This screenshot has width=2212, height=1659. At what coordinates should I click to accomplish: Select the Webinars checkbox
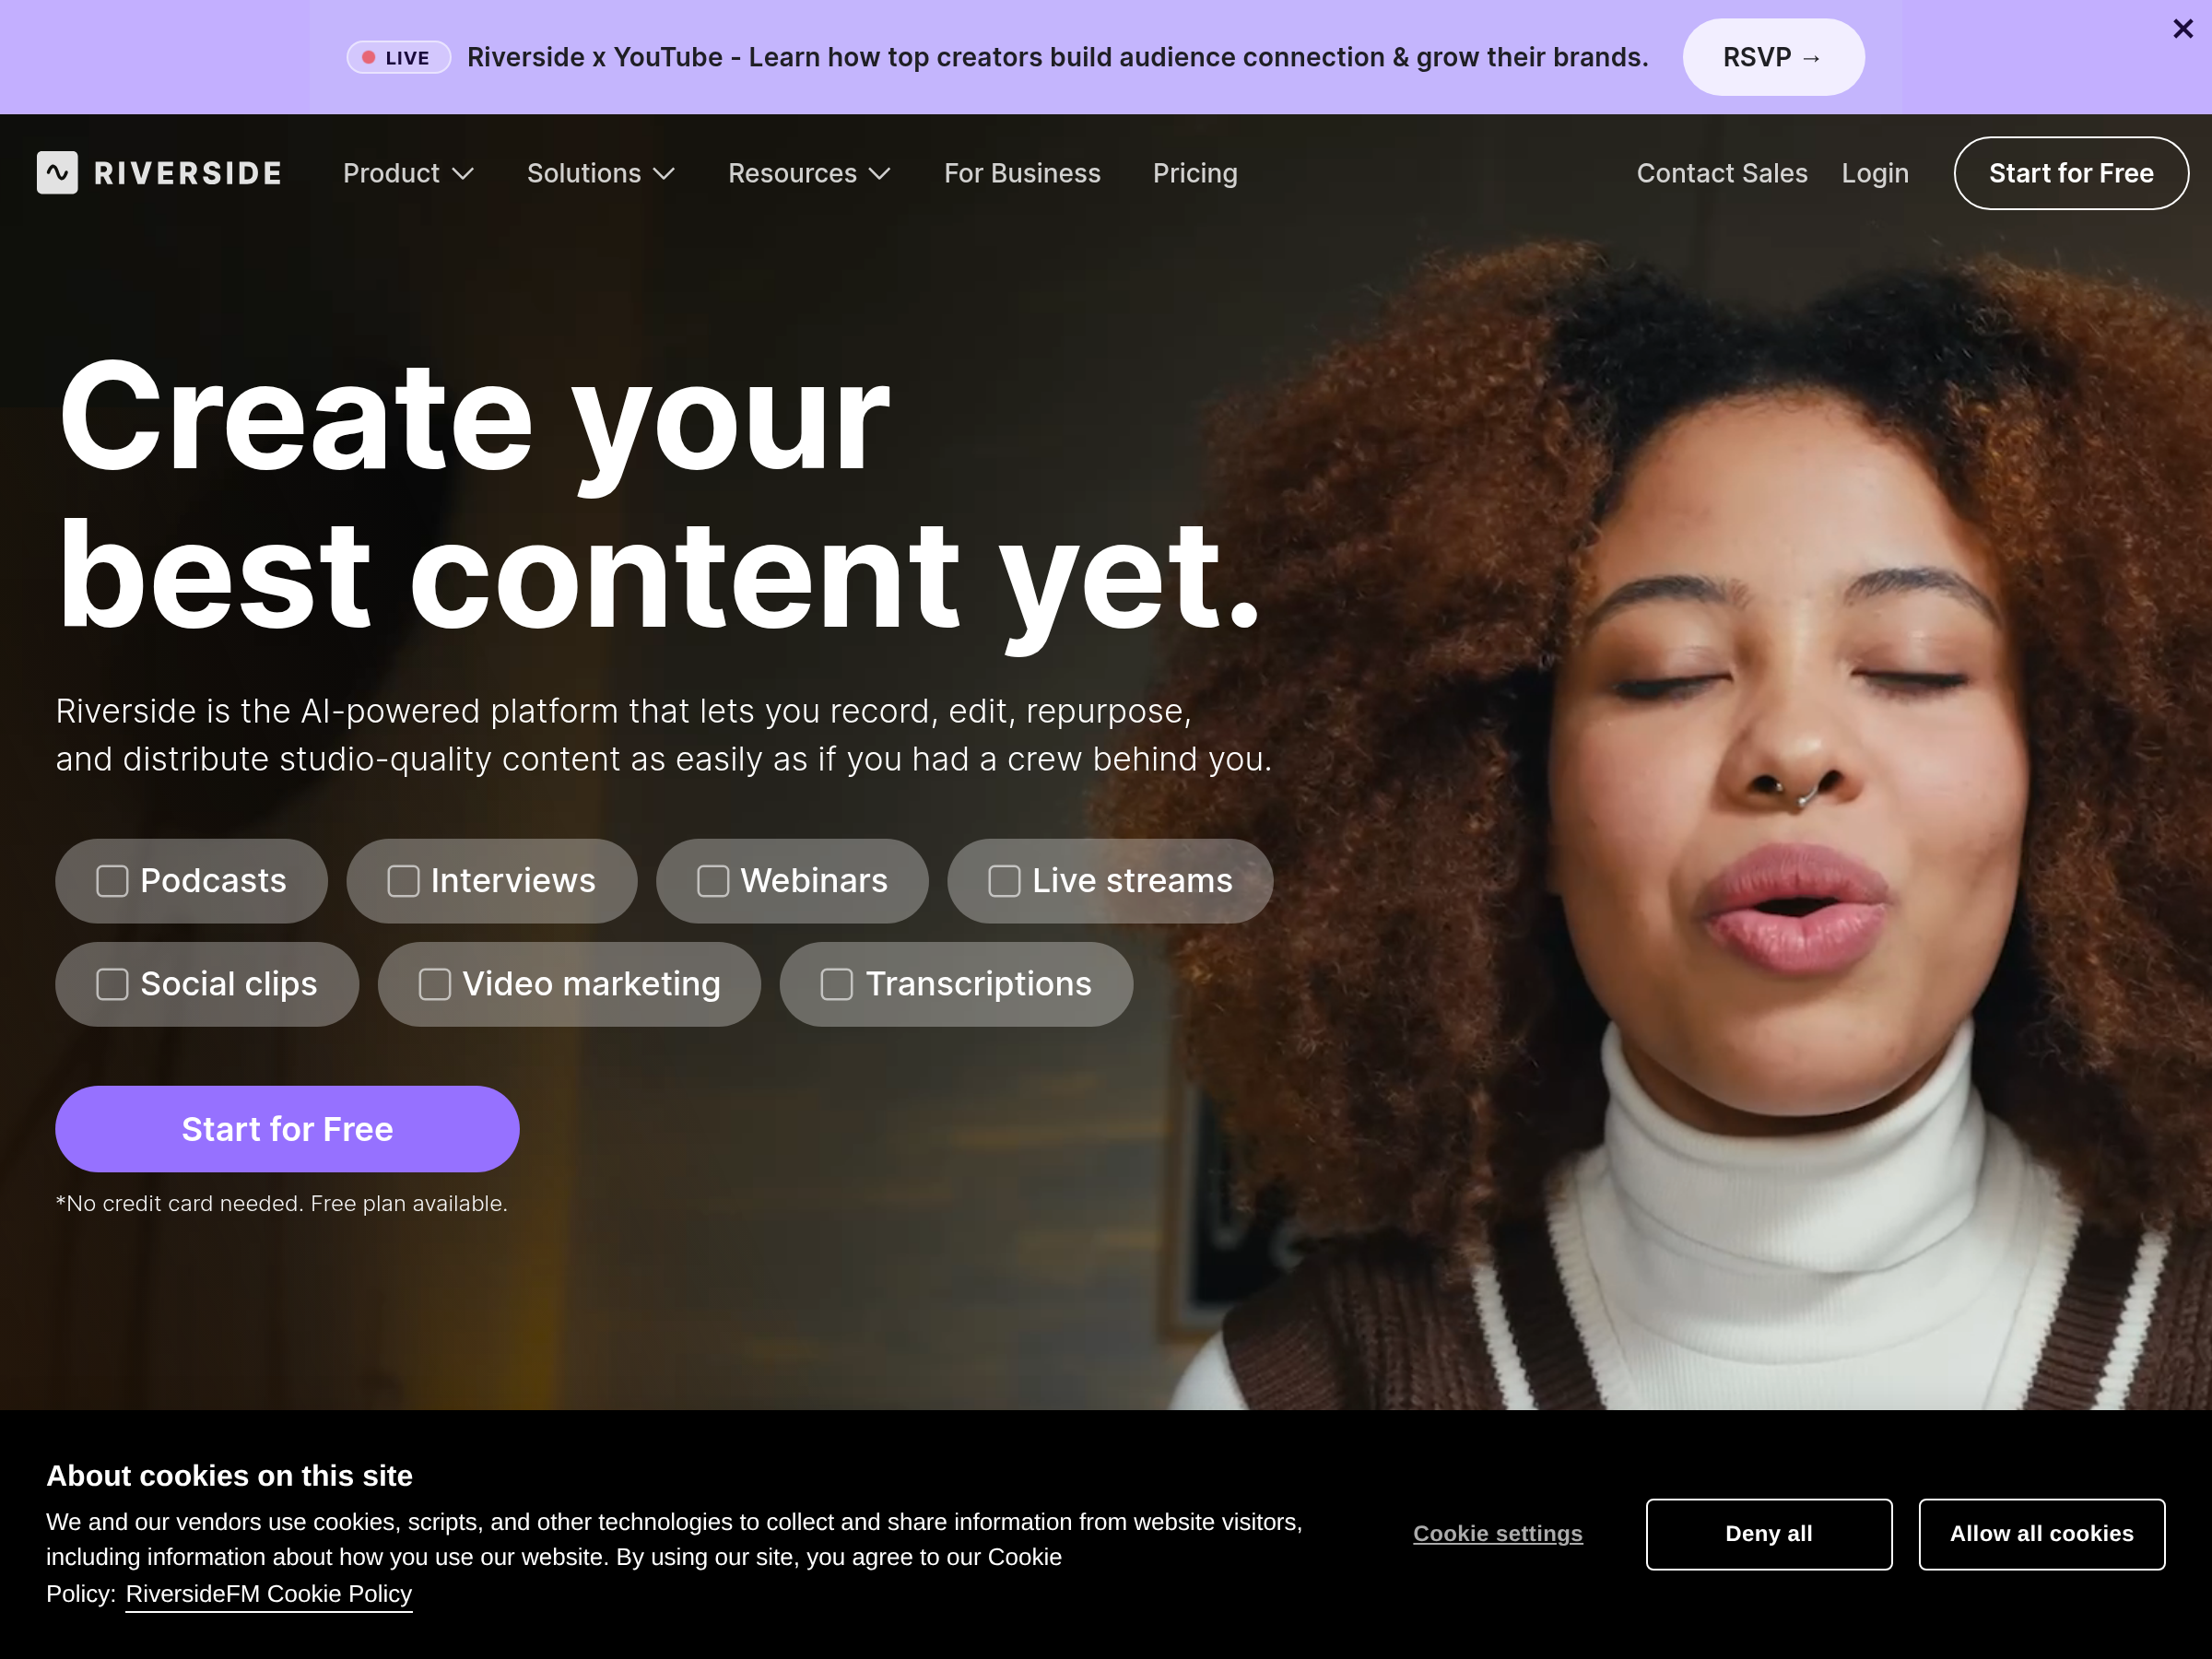point(713,881)
